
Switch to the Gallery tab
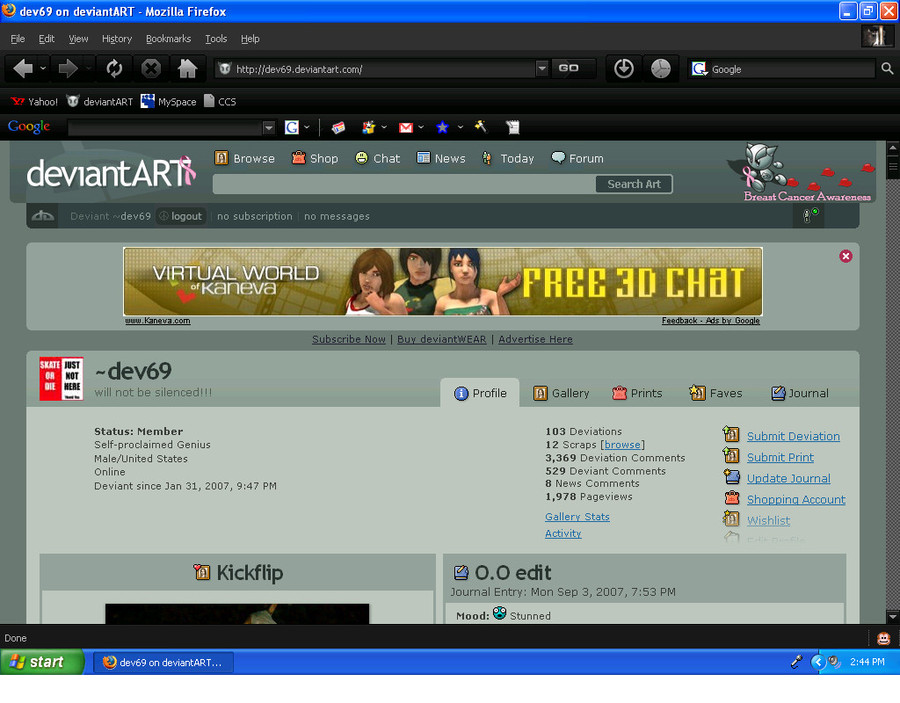pos(561,393)
